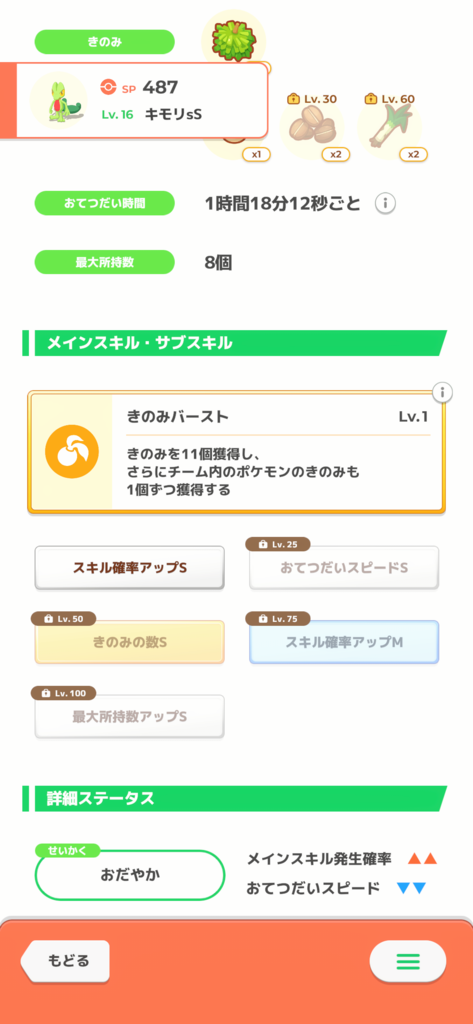Open the green hamburger menu button
473x1024 pixels.
pos(408,961)
